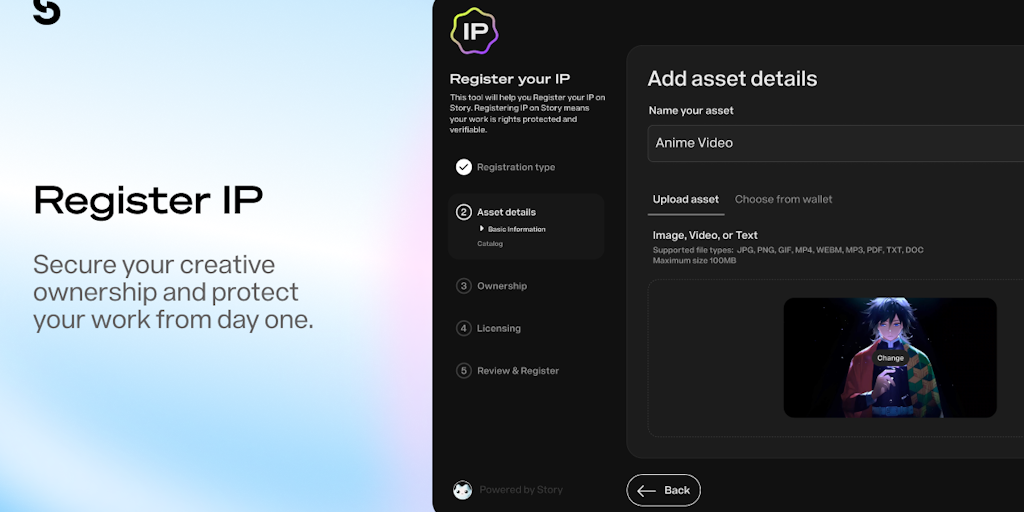
Task: Click the colorful IP badge icon
Action: (474, 31)
